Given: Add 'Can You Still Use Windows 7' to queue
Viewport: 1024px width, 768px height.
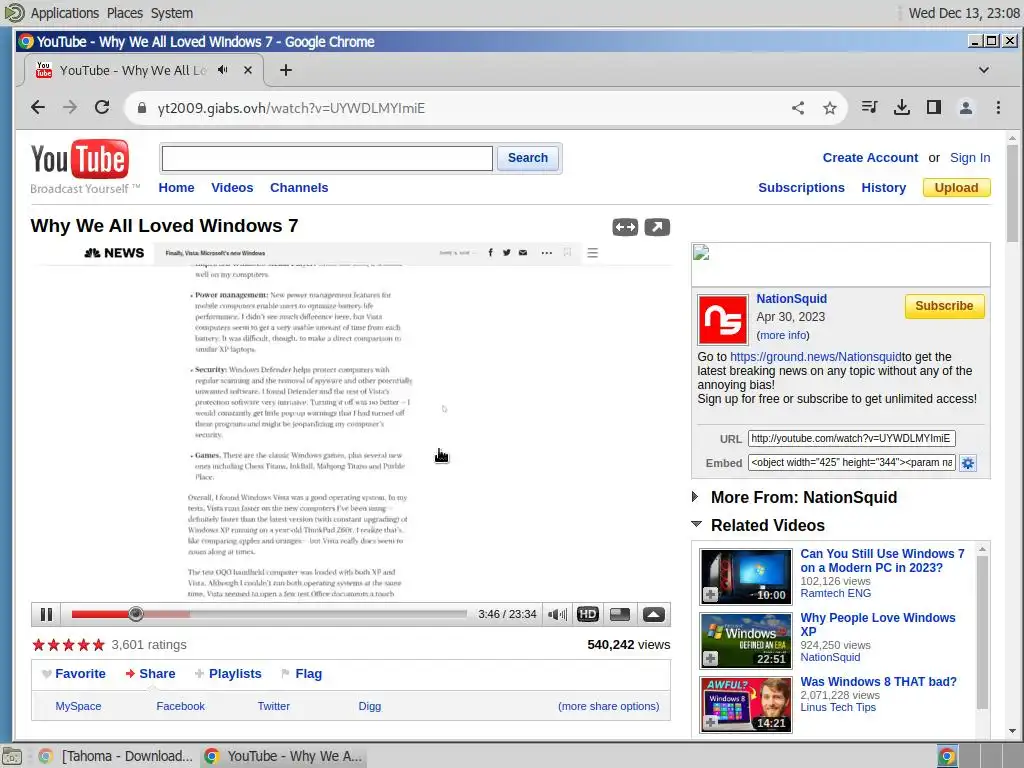Looking at the screenshot, I should (711, 594).
